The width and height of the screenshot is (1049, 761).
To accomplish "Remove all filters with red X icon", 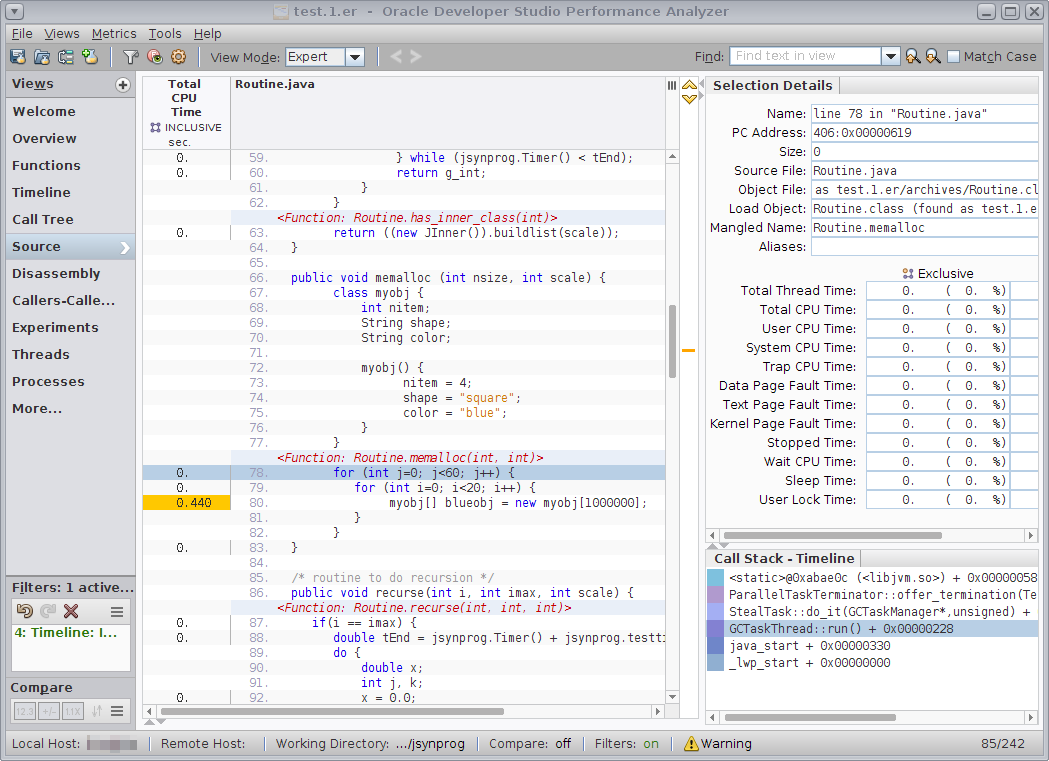I will pyautogui.click(x=71, y=611).
